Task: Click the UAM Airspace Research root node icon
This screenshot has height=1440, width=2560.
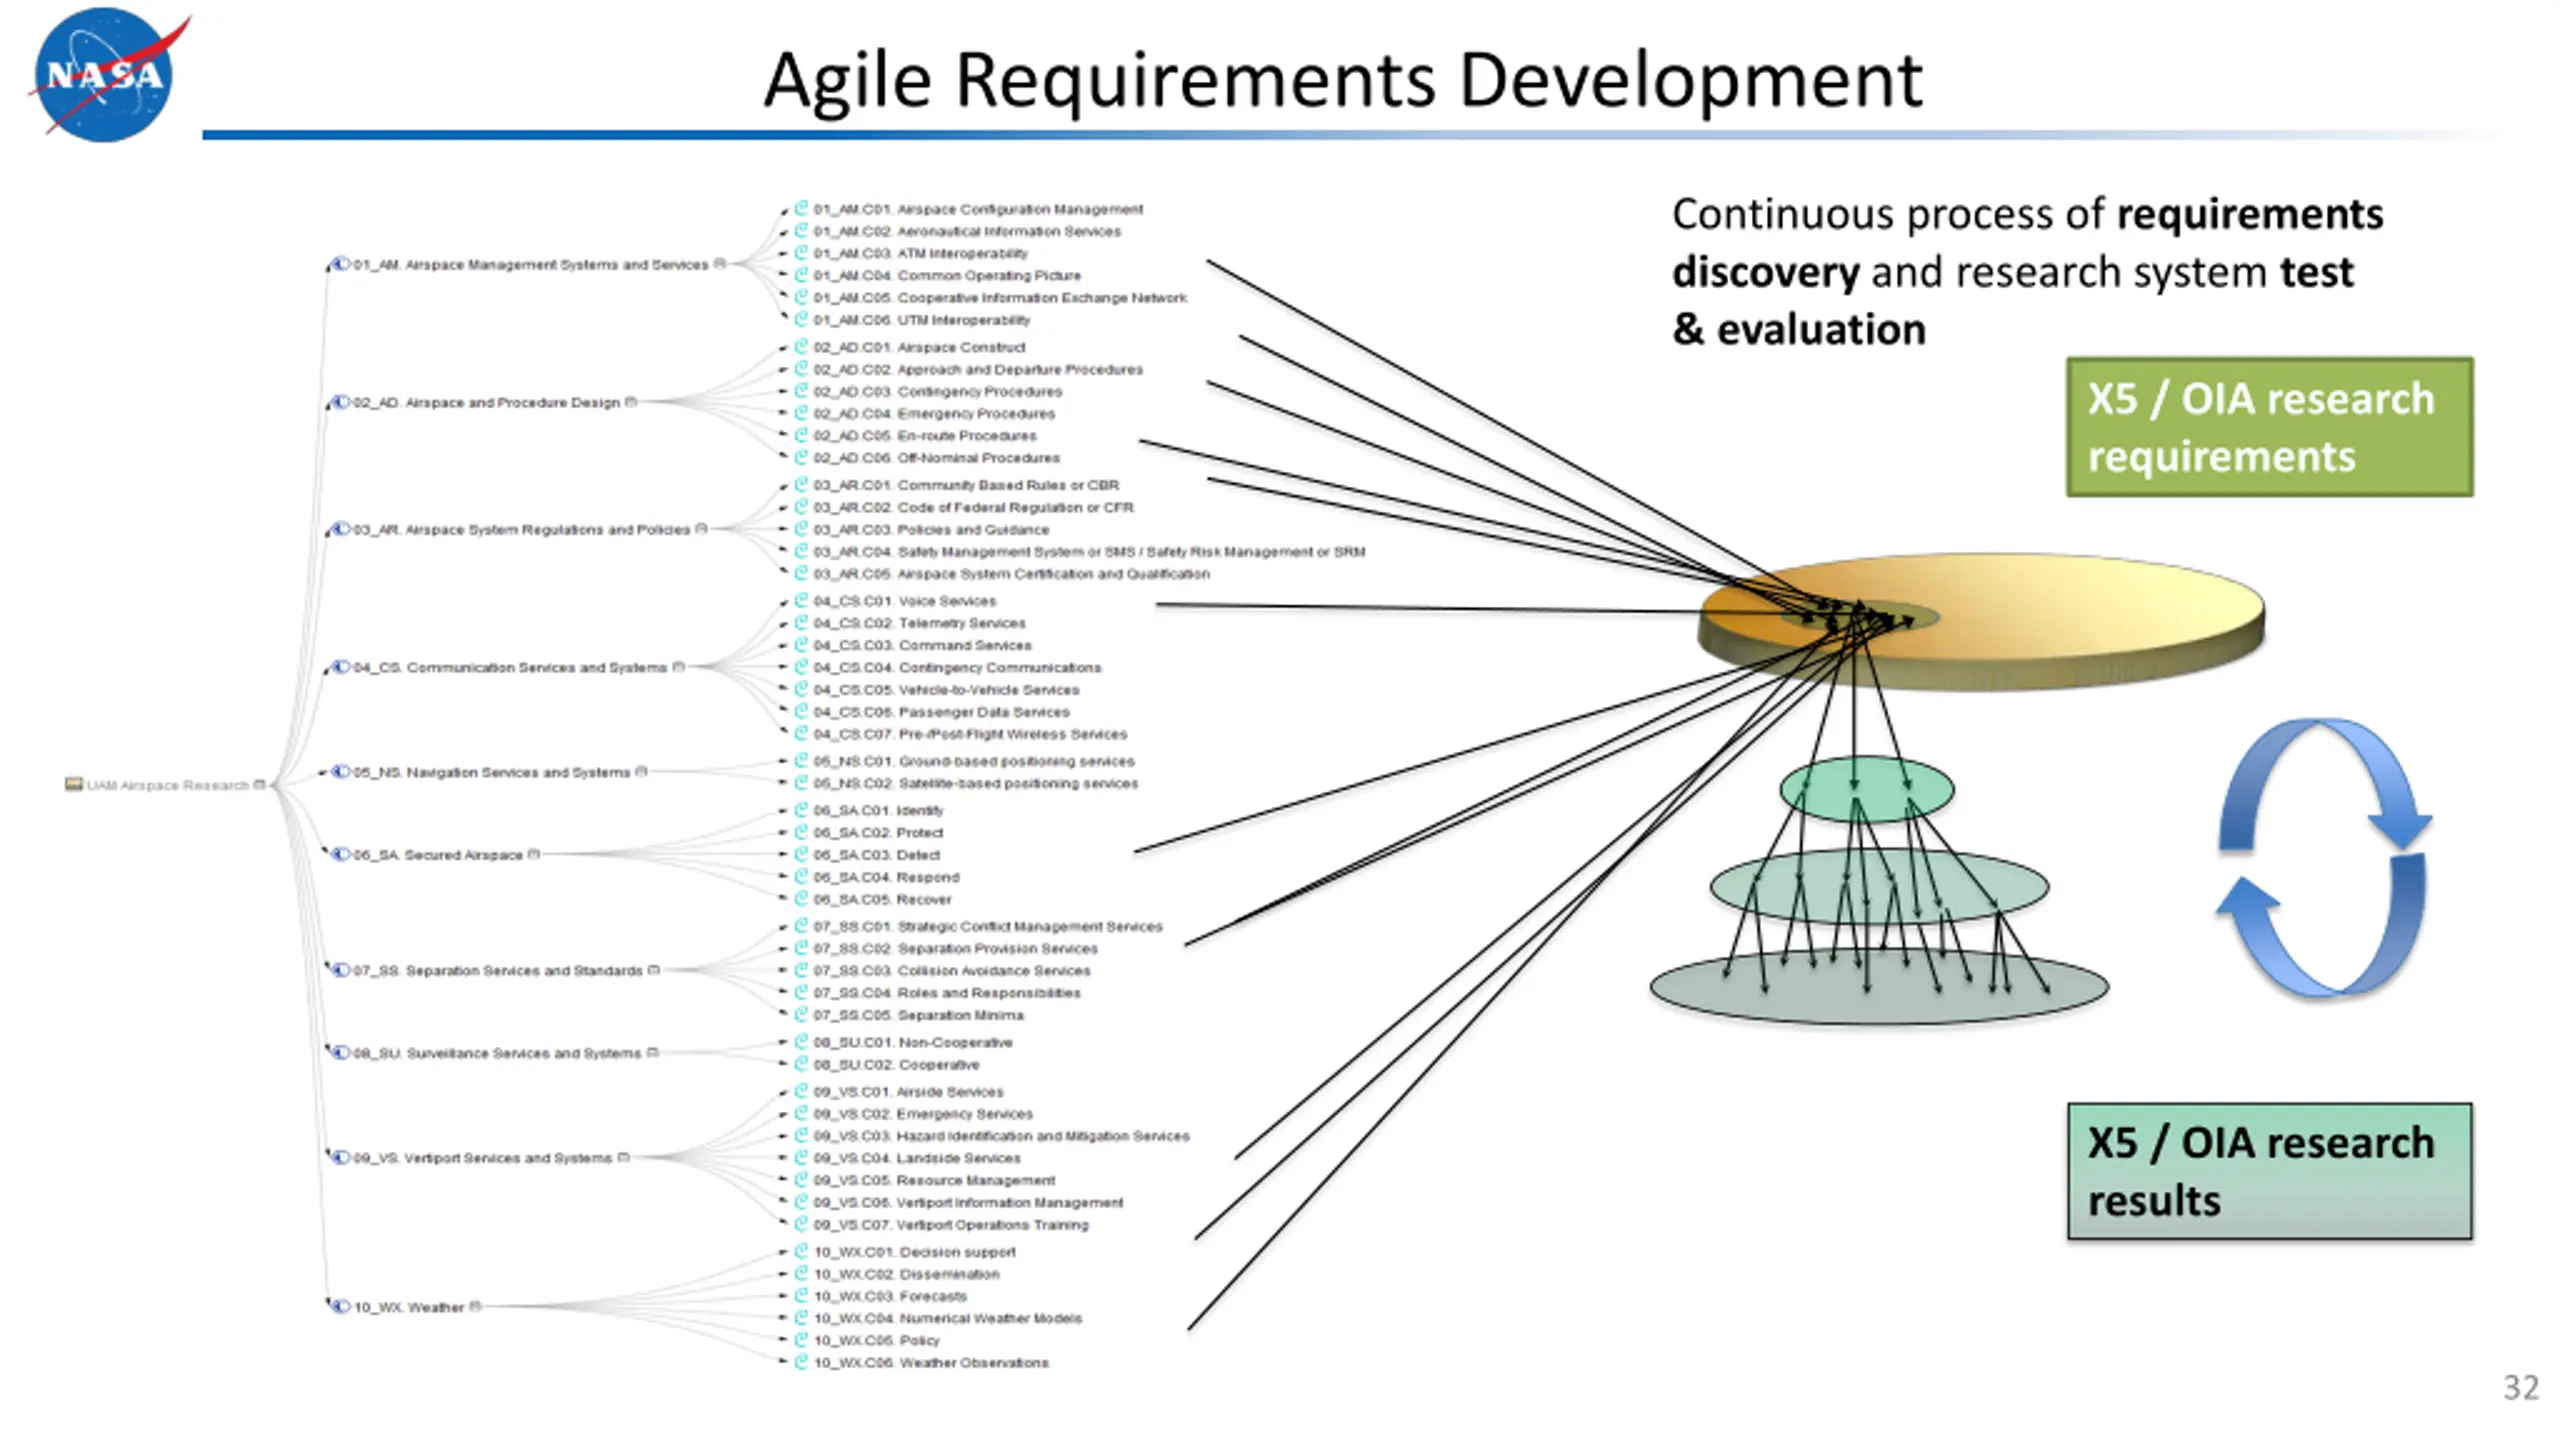Action: (x=73, y=784)
